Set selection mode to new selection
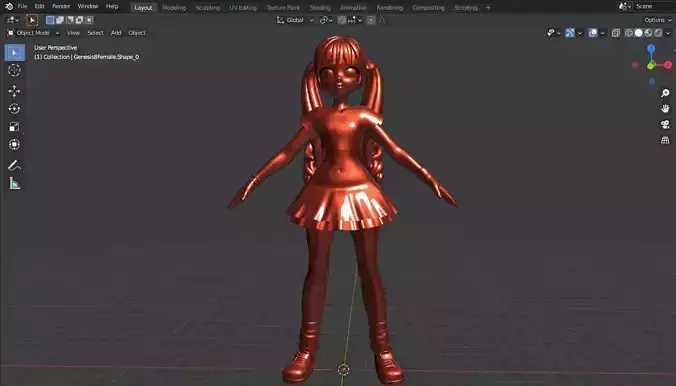Image resolution: width=676 pixels, height=386 pixels. click(50, 20)
